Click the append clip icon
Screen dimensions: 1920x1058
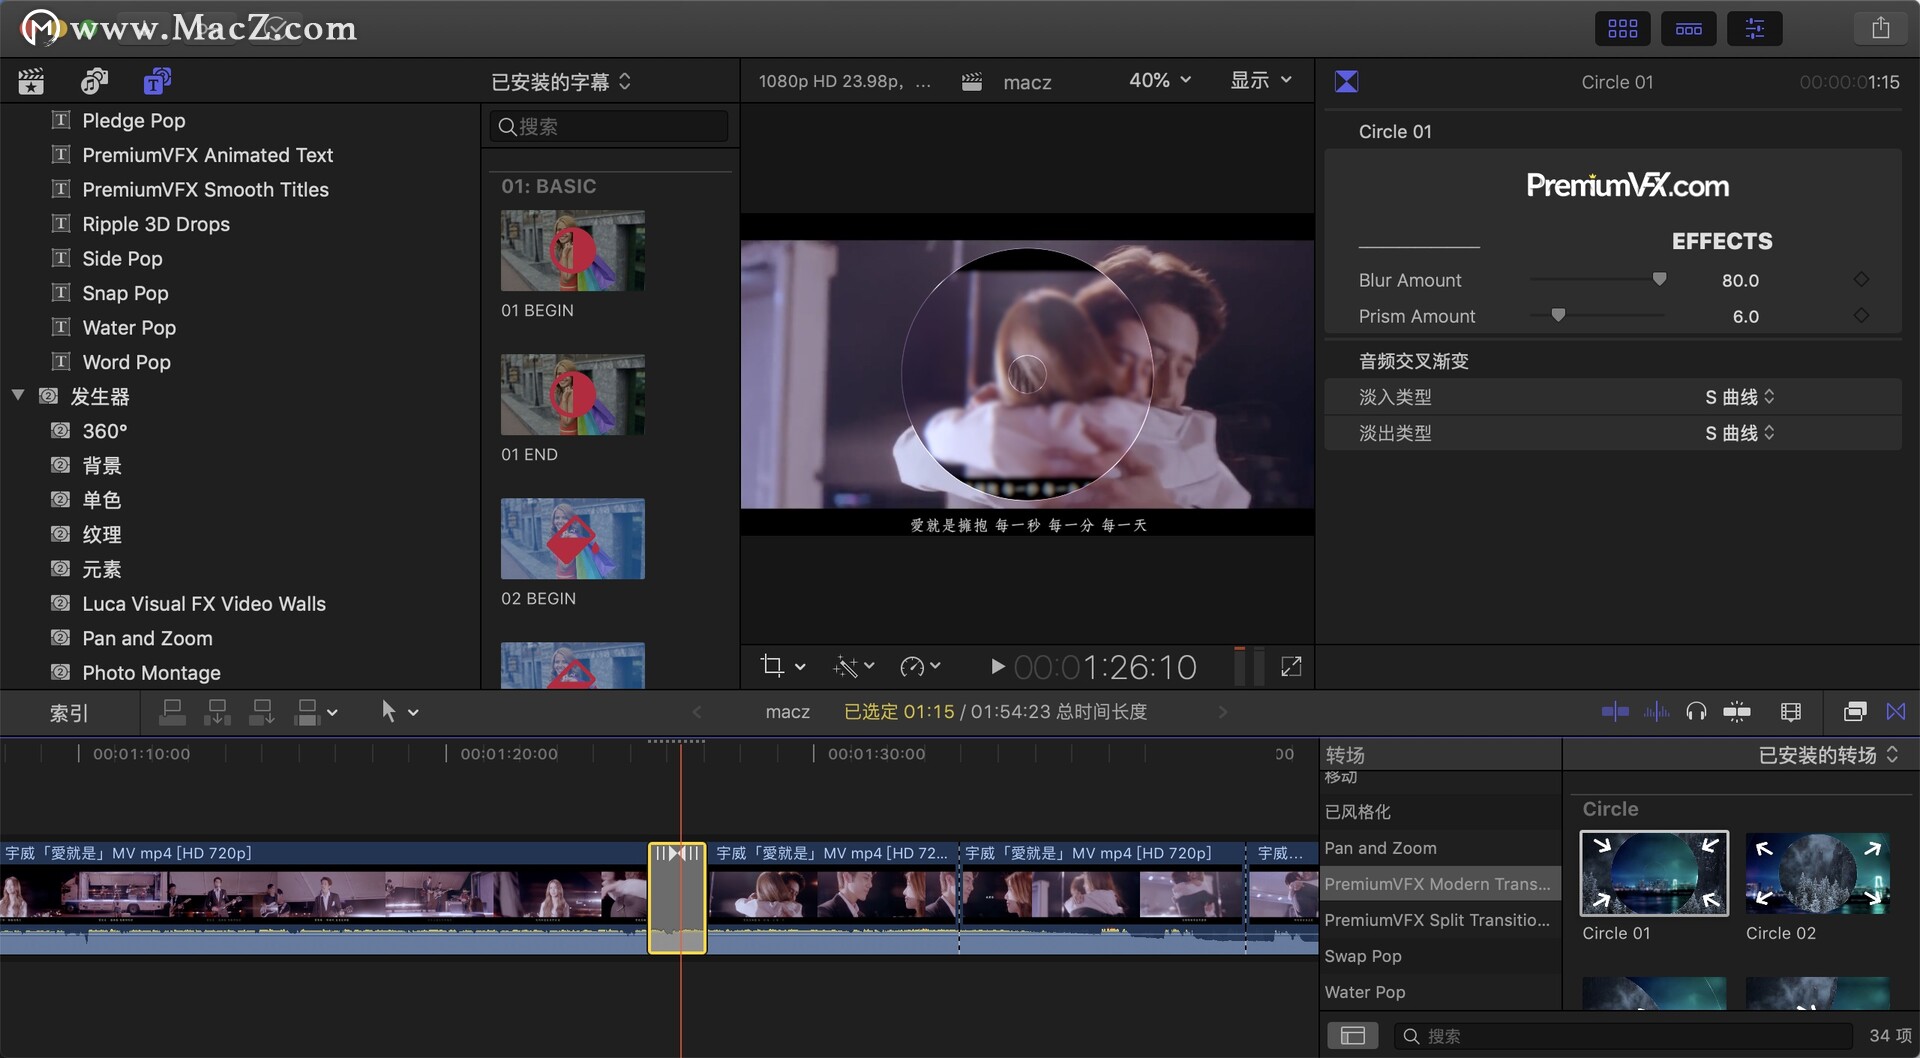pyautogui.click(x=262, y=712)
